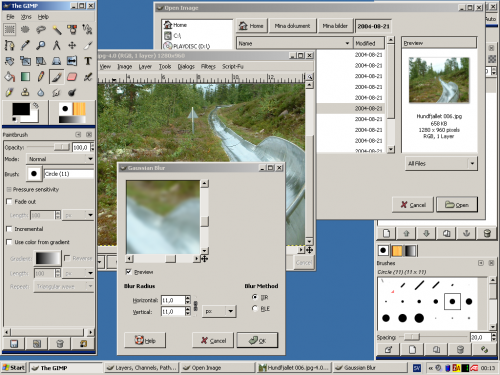The width and height of the screenshot is (500, 375).
Task: Open the All Files filter dropdown
Action: (x=441, y=163)
